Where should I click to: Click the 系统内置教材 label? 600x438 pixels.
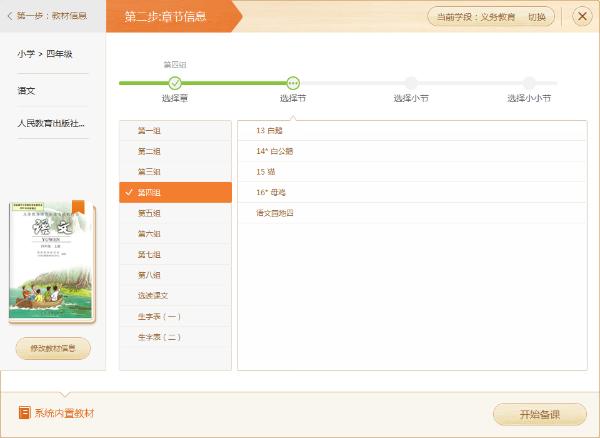[64, 413]
